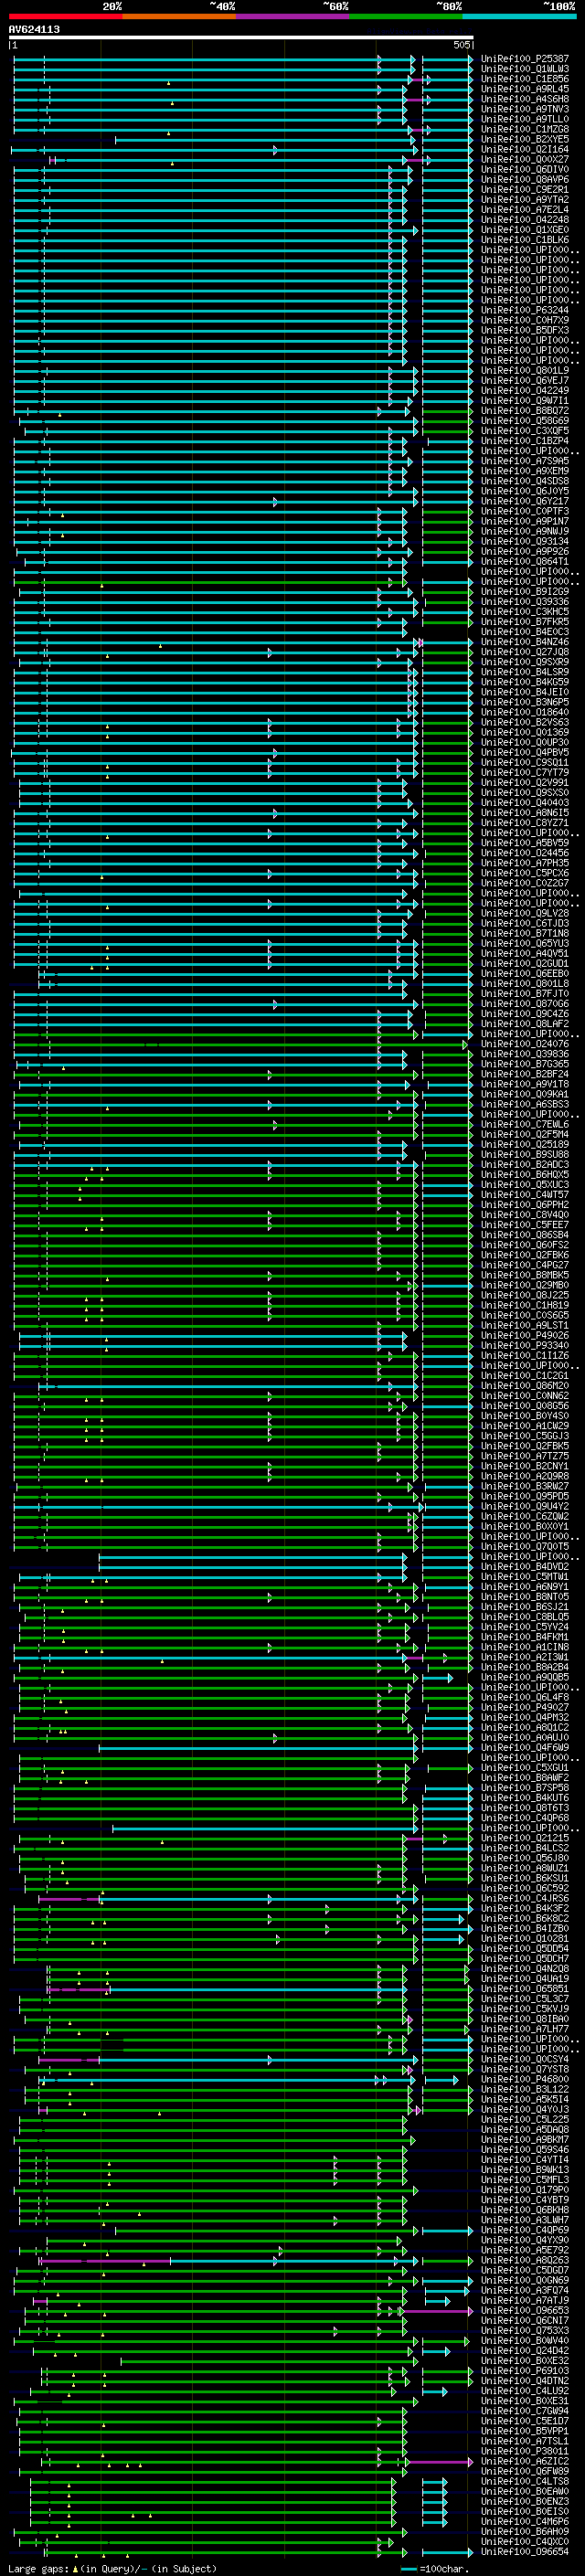
Task: Open hit UniRef100_Q21215
Action: [525, 1838]
